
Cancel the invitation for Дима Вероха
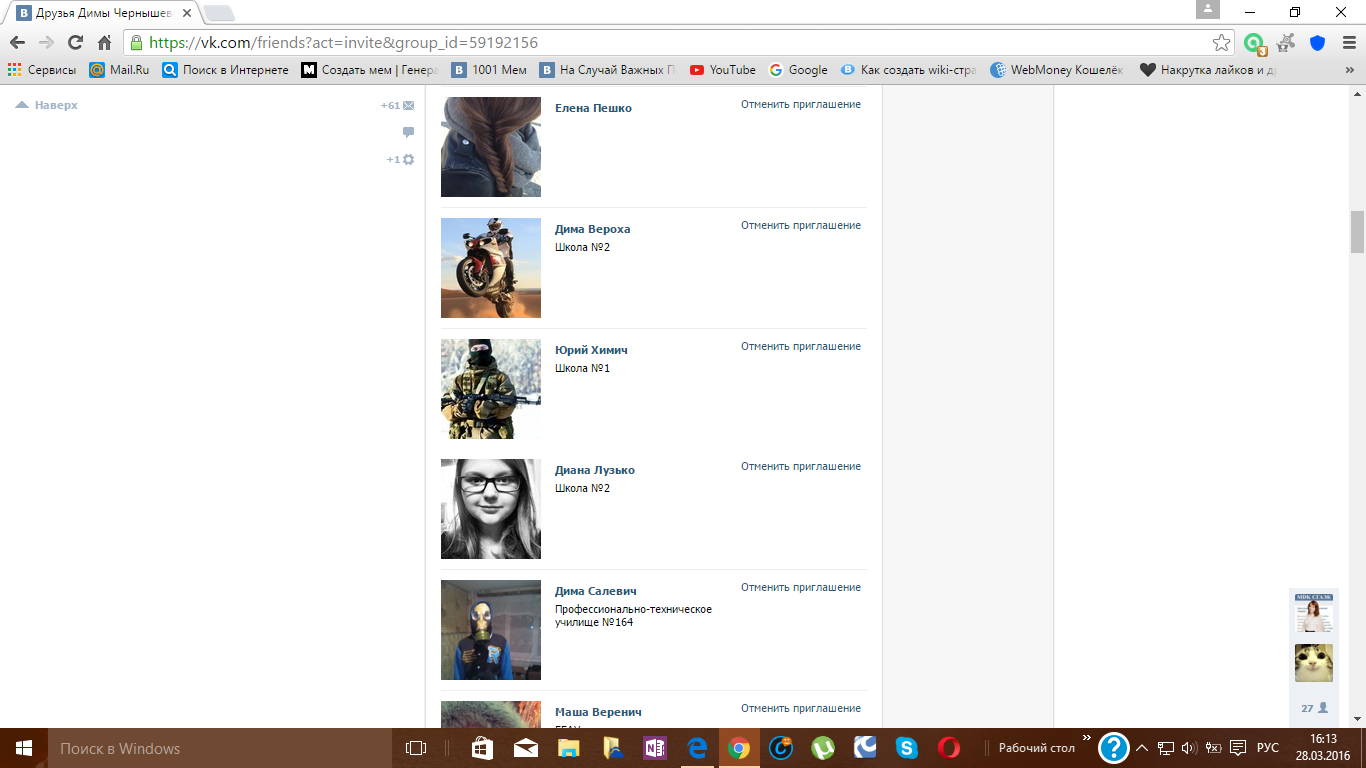tap(801, 225)
